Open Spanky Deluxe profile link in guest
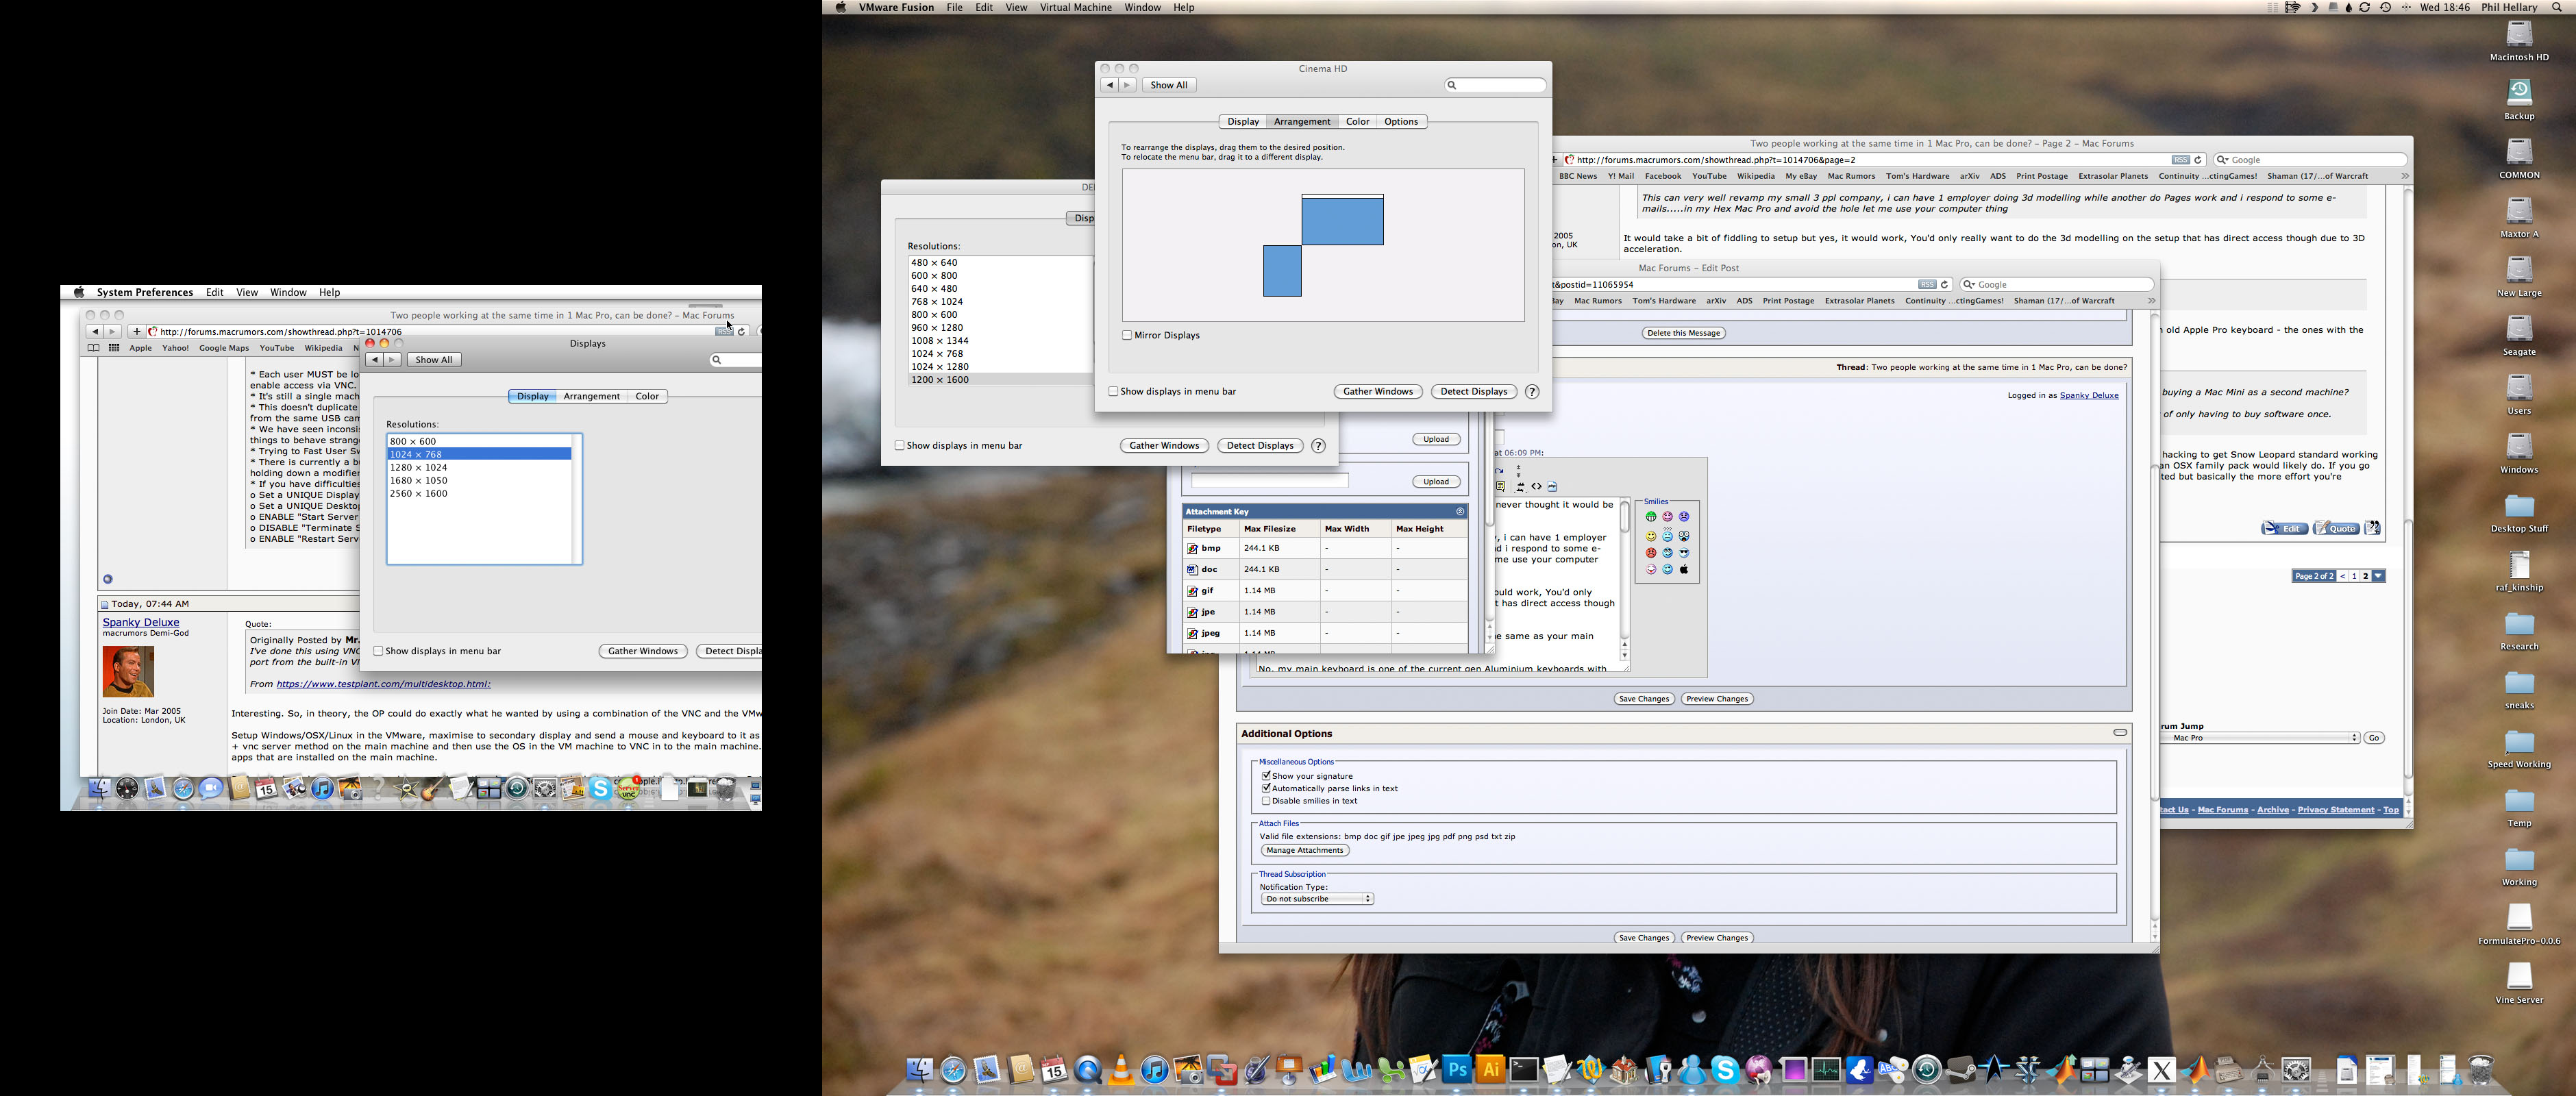2576x1096 pixels. tap(141, 622)
